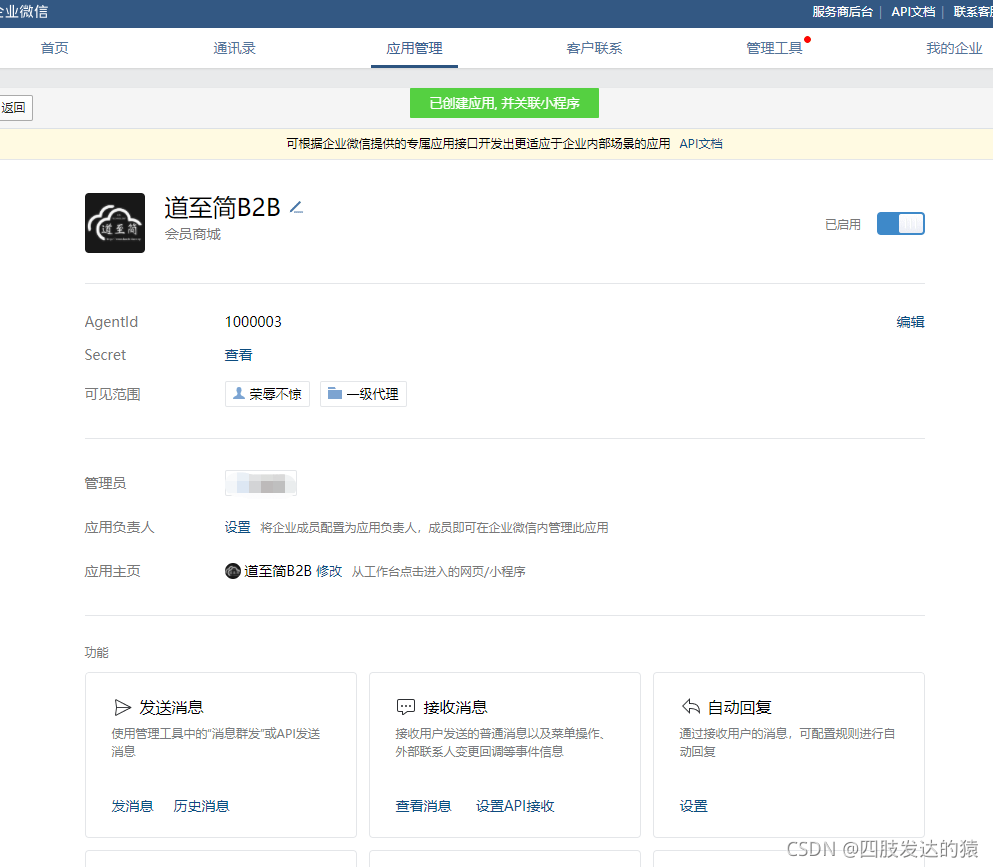
Task: Click 修改 next to 应用主页
Action: pos(329,571)
